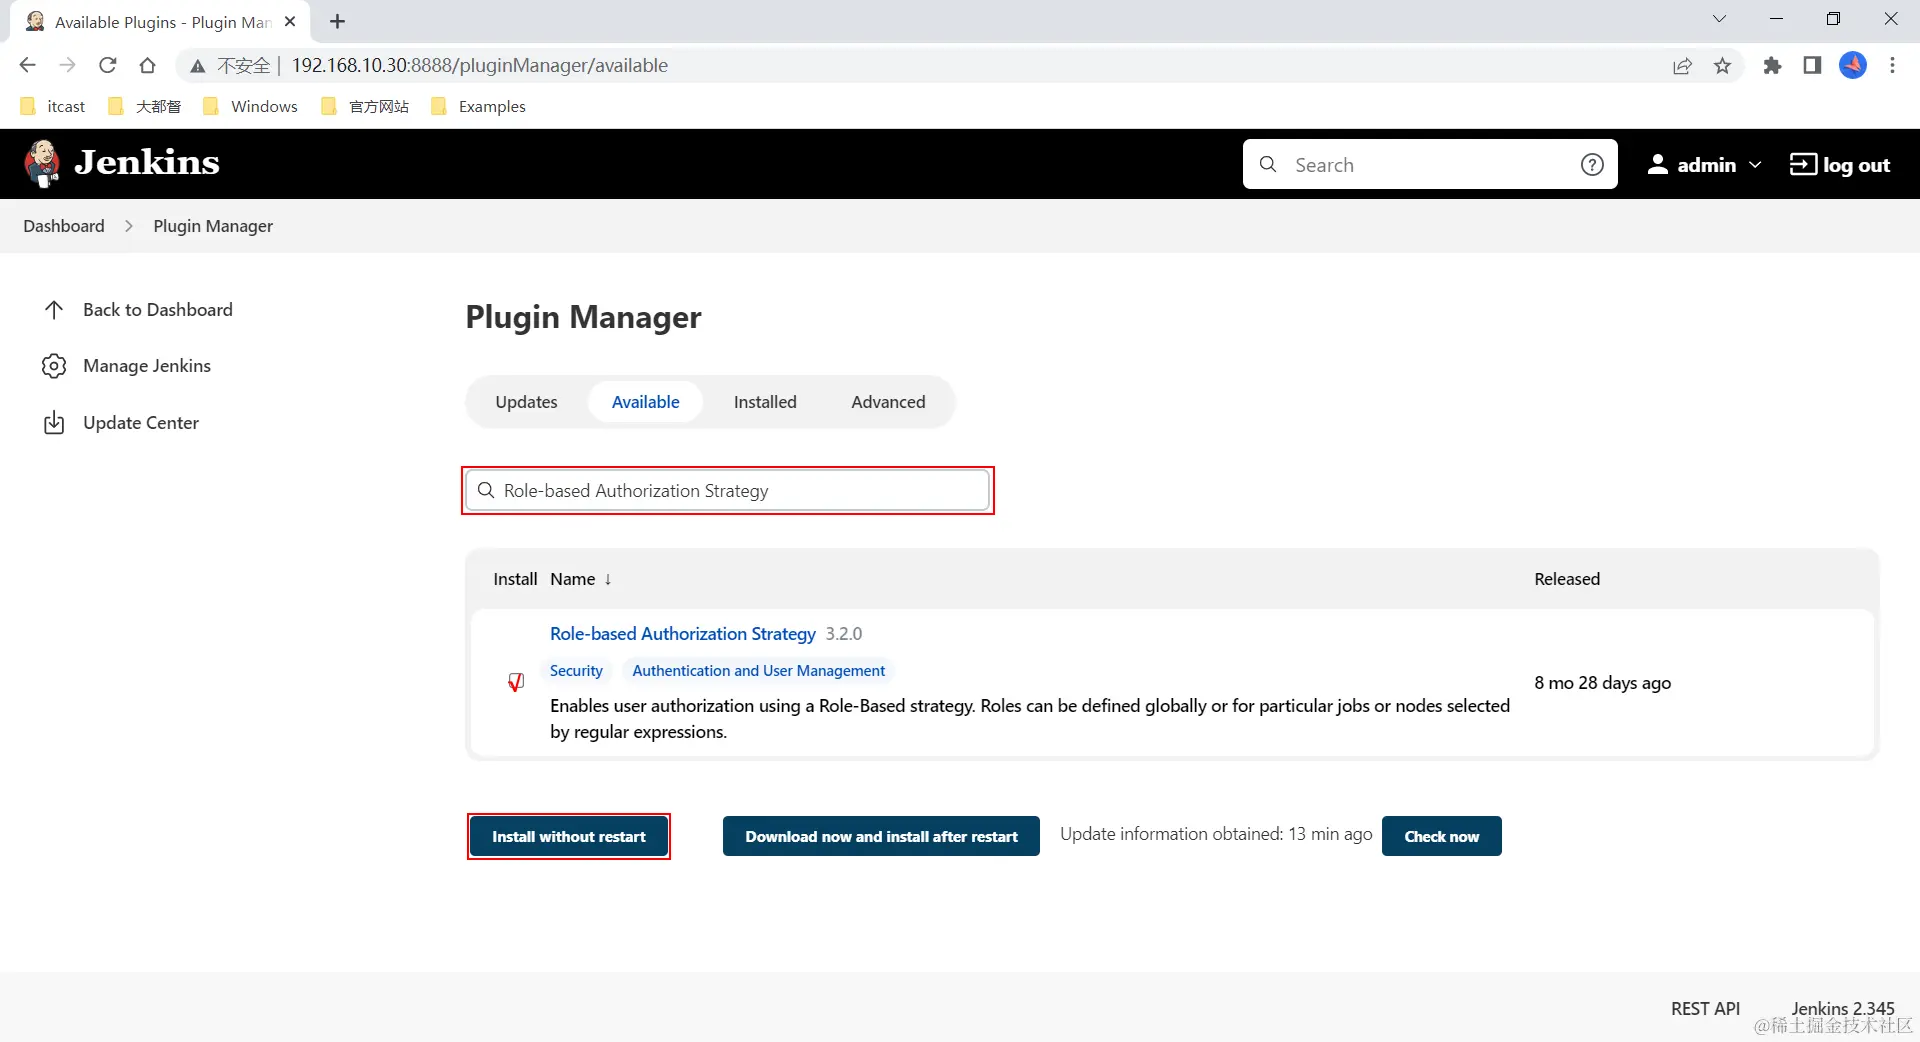Viewport: 1920px width, 1042px height.
Task: Click the Back to Dashboard up-arrow icon
Action: coord(54,310)
